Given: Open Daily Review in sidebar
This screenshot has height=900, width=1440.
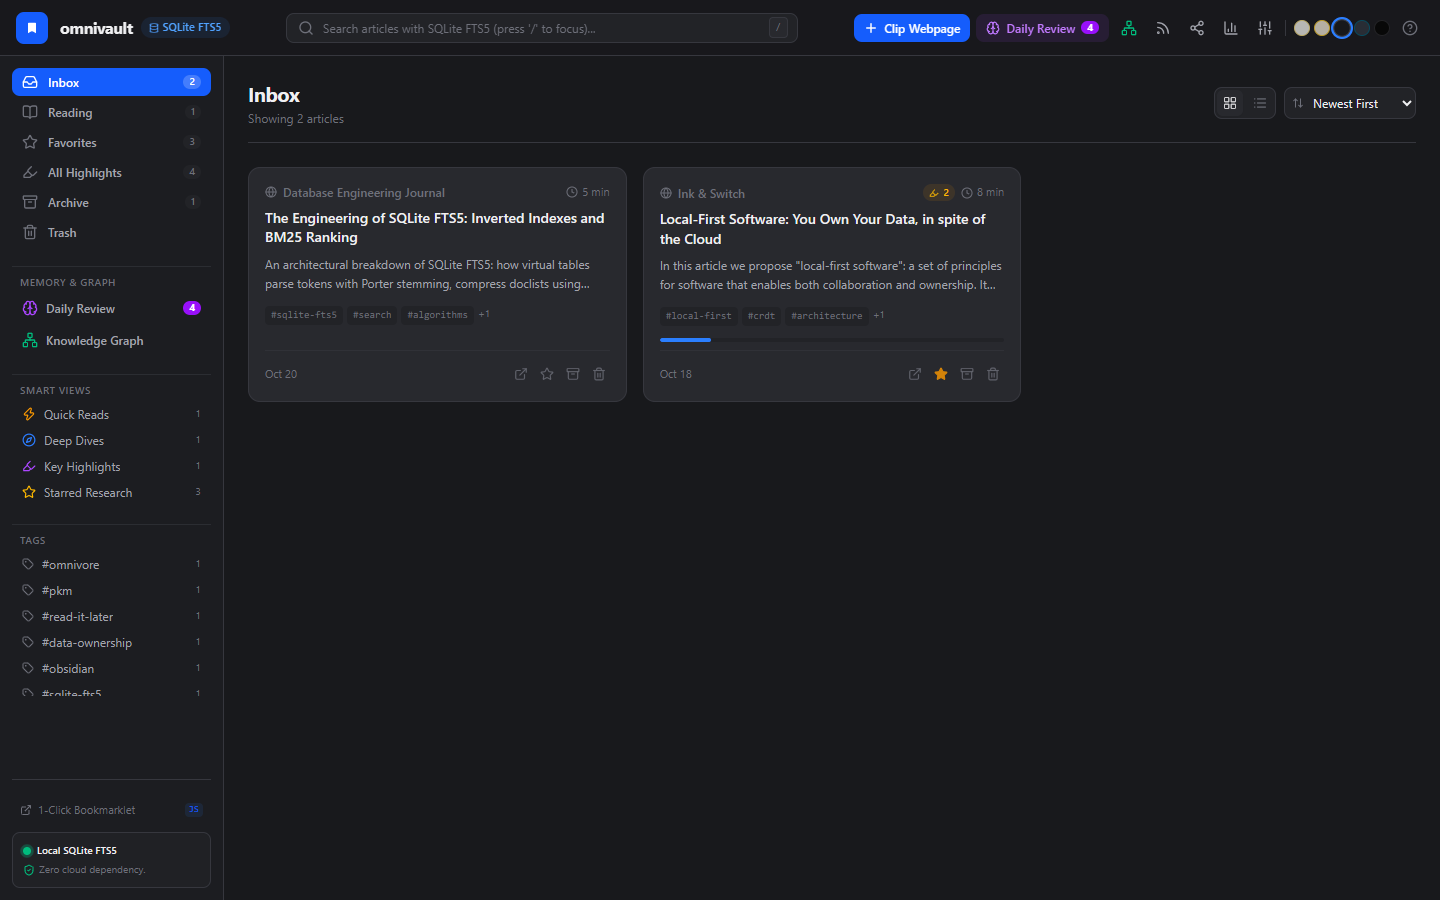Looking at the screenshot, I should click(111, 308).
